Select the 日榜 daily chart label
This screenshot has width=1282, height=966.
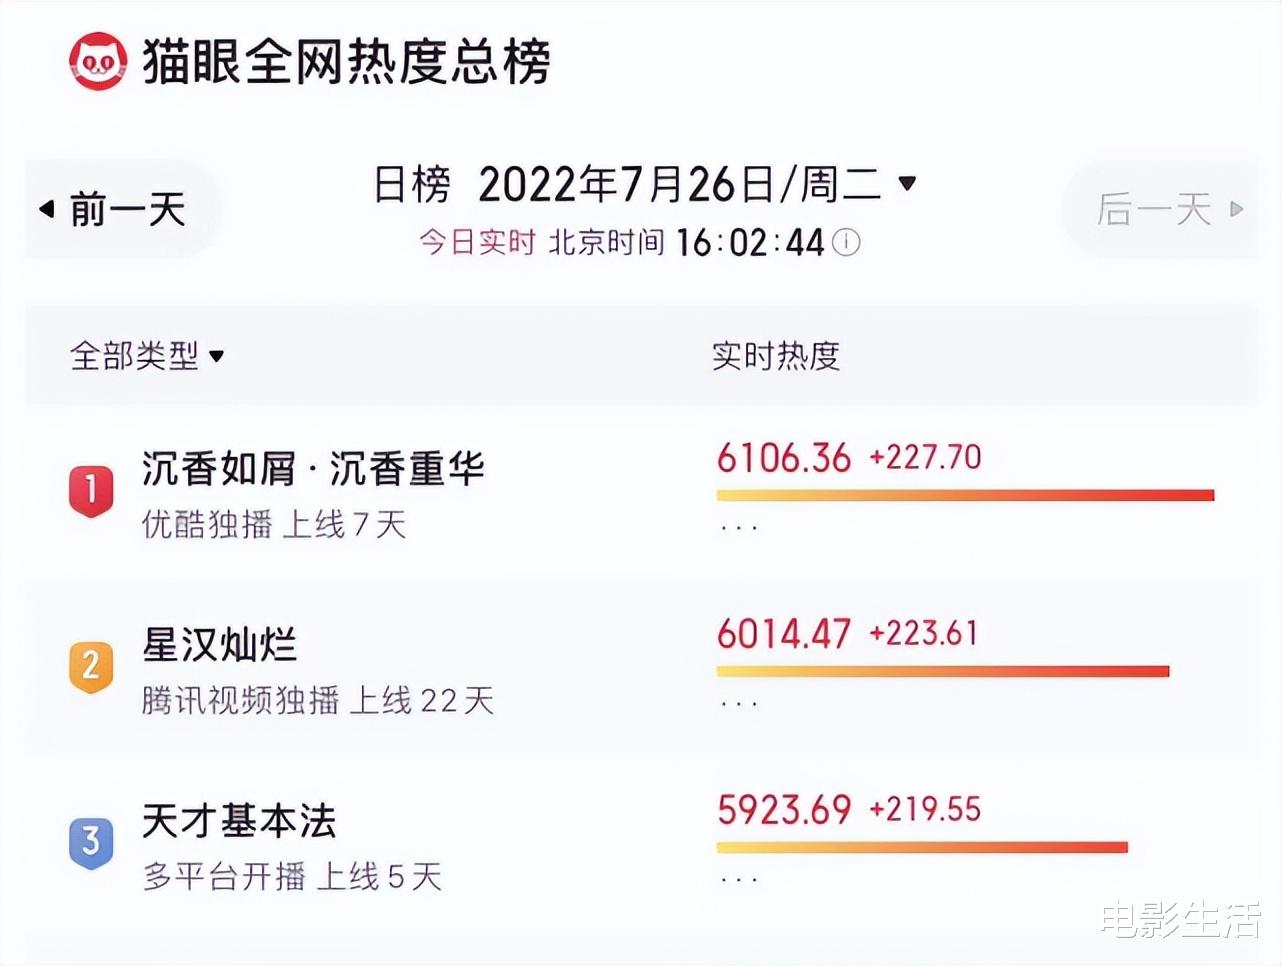tap(412, 184)
